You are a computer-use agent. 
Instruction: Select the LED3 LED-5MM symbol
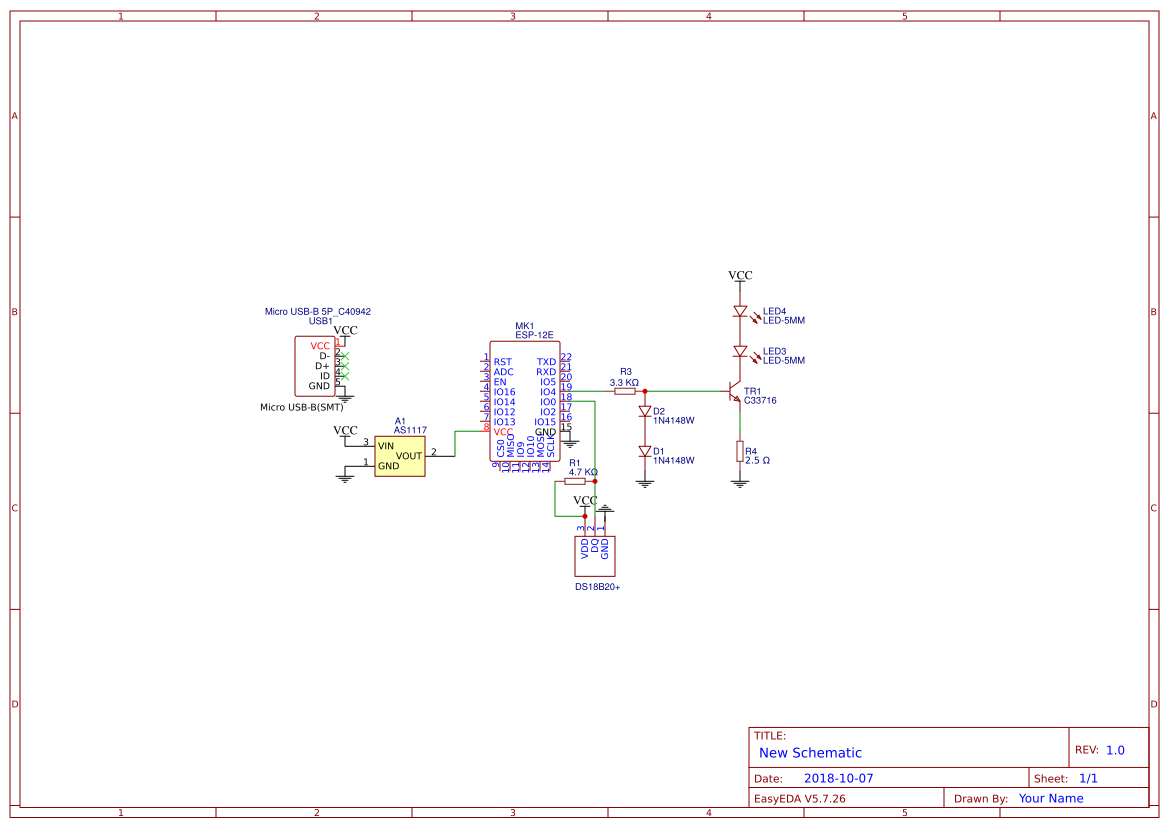tap(740, 352)
